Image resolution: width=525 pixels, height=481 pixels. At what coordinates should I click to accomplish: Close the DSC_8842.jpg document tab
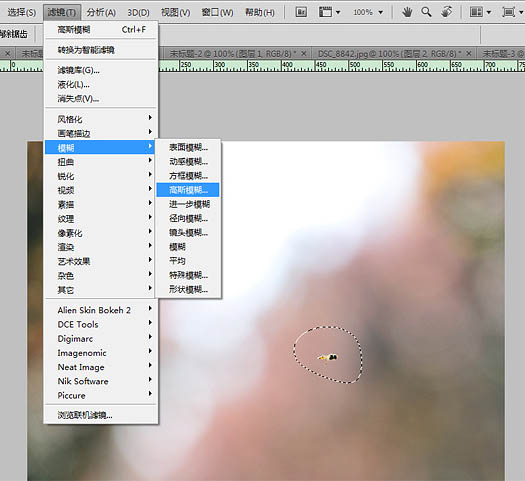click(469, 53)
